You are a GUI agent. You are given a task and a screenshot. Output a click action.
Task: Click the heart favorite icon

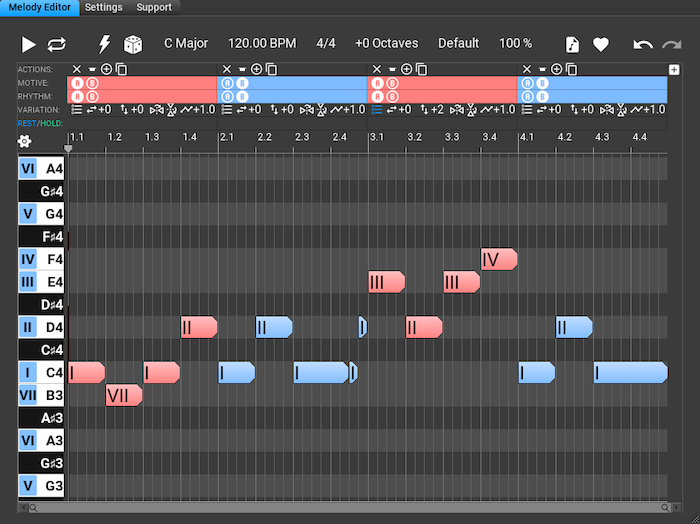601,44
